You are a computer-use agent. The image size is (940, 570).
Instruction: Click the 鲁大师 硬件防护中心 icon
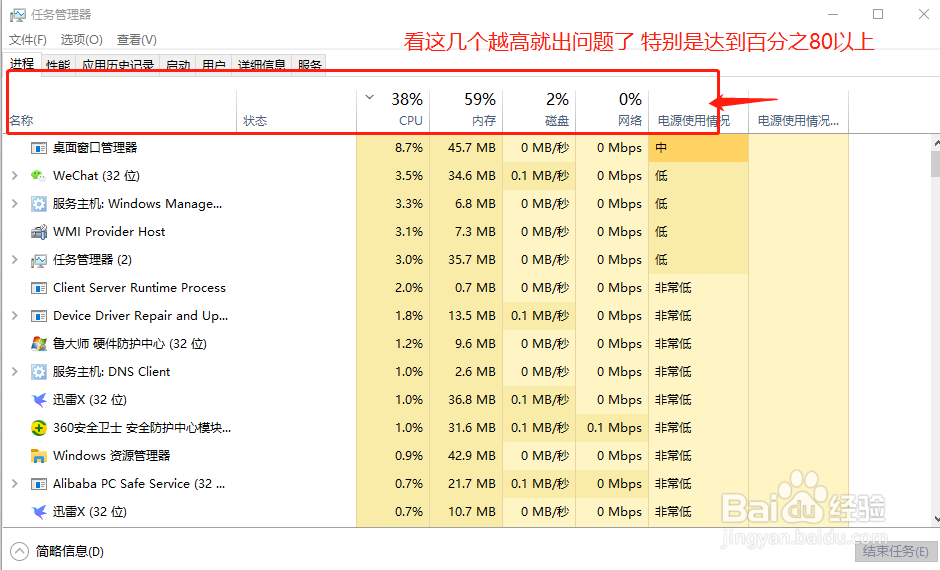[39, 344]
